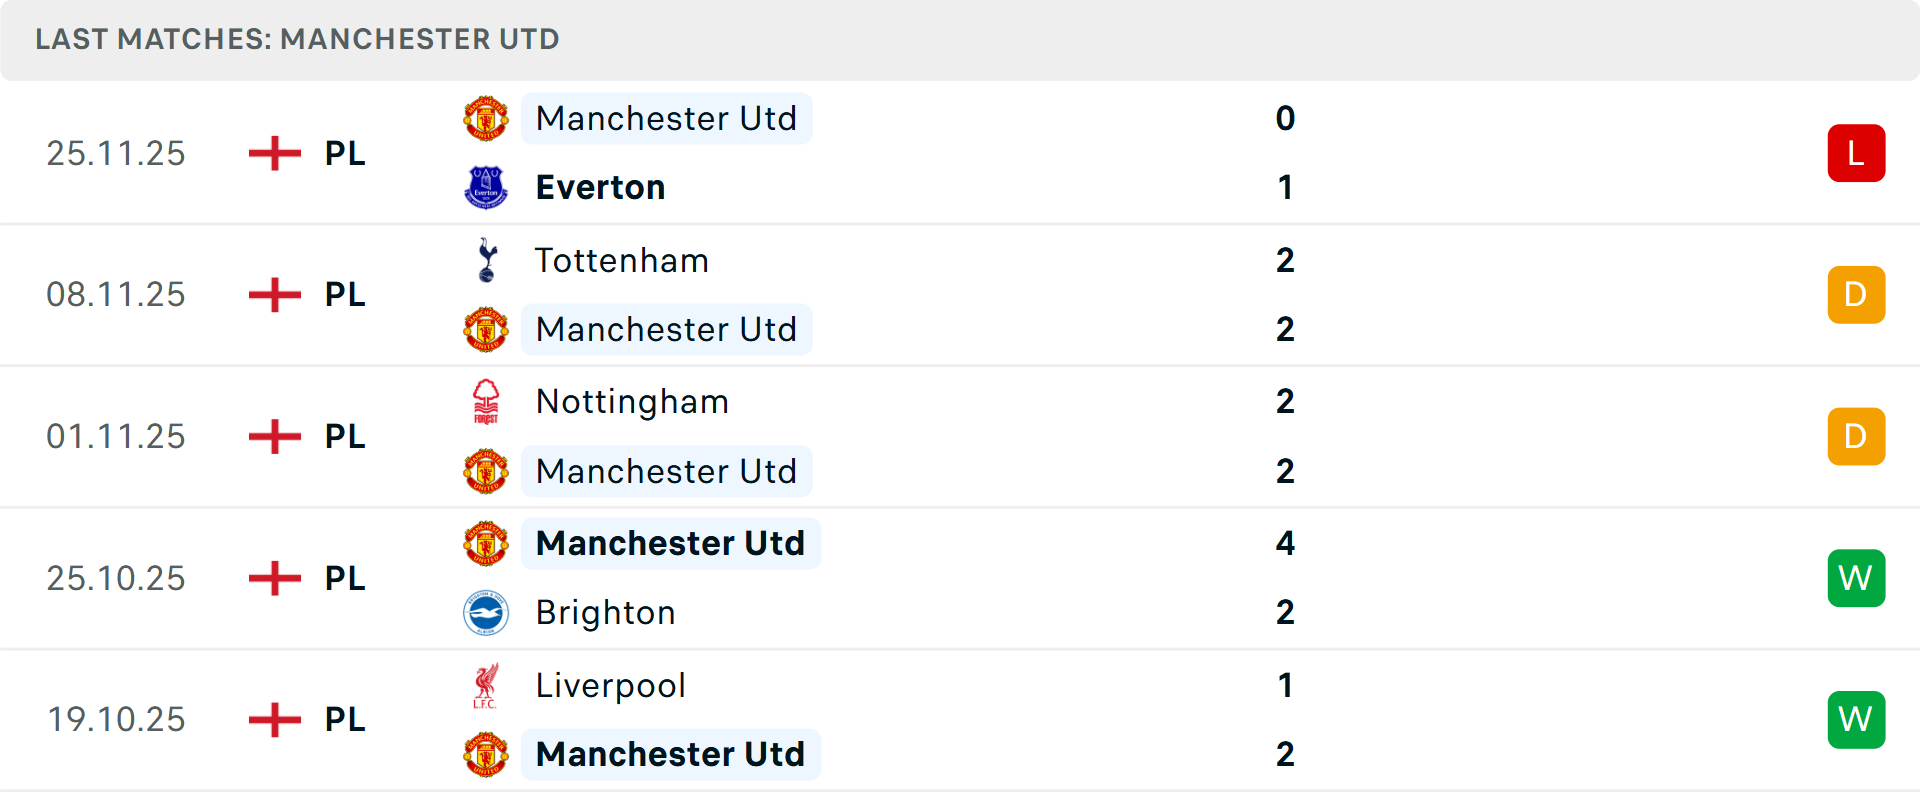1920x792 pixels.
Task: Click the England flag beside 25.11.25
Action: click(x=273, y=153)
